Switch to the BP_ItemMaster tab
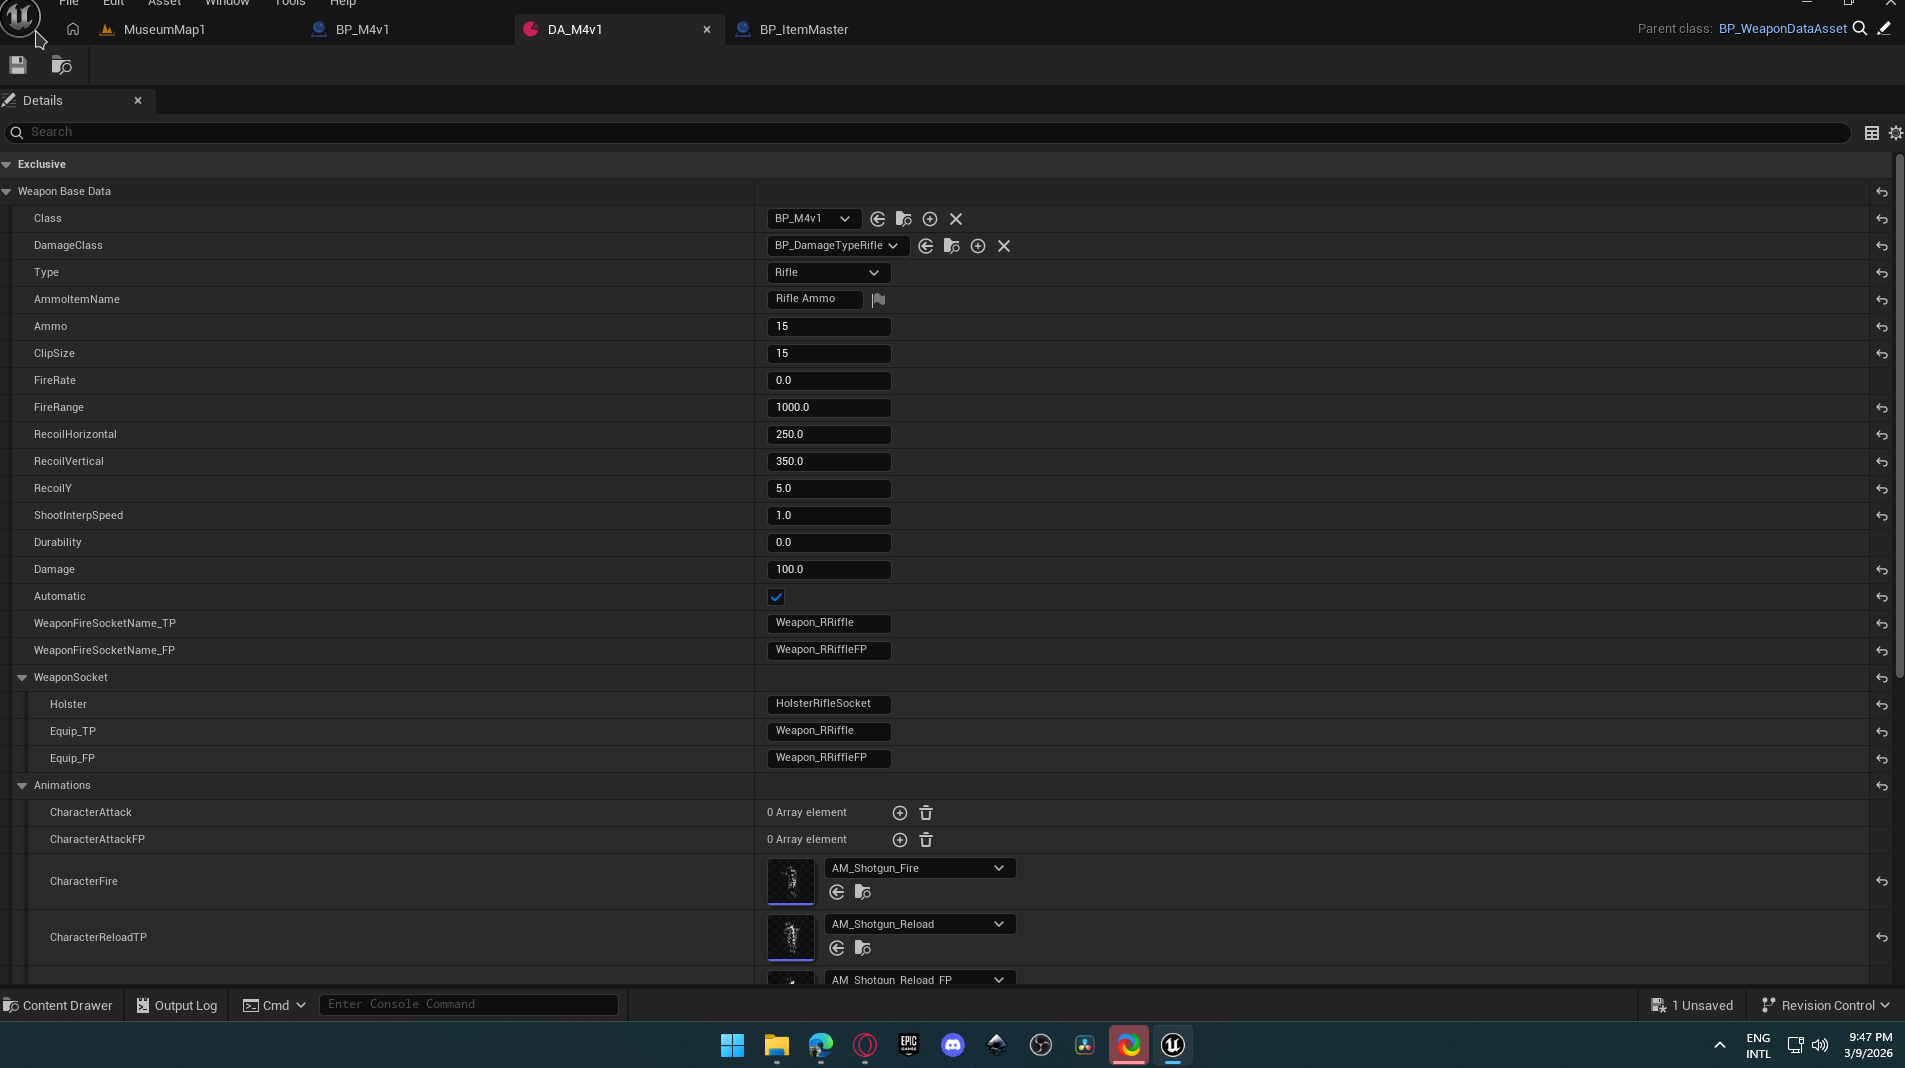Image resolution: width=1905 pixels, height=1068 pixels. tap(803, 30)
